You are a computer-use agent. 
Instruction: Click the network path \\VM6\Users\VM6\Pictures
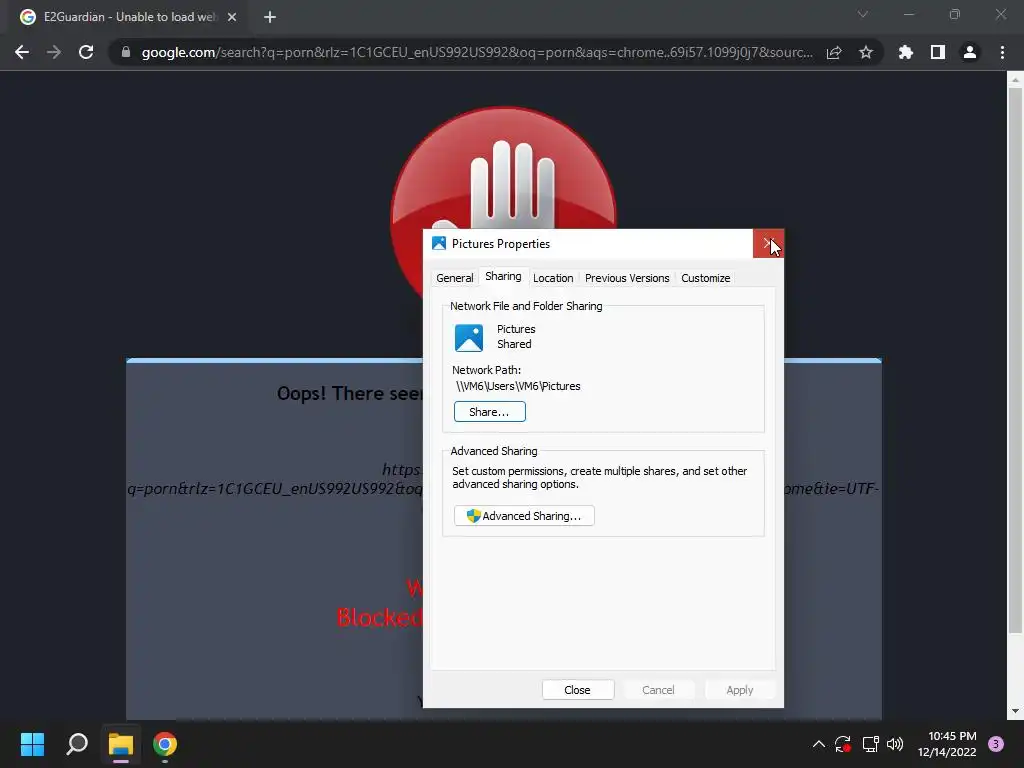(x=518, y=386)
